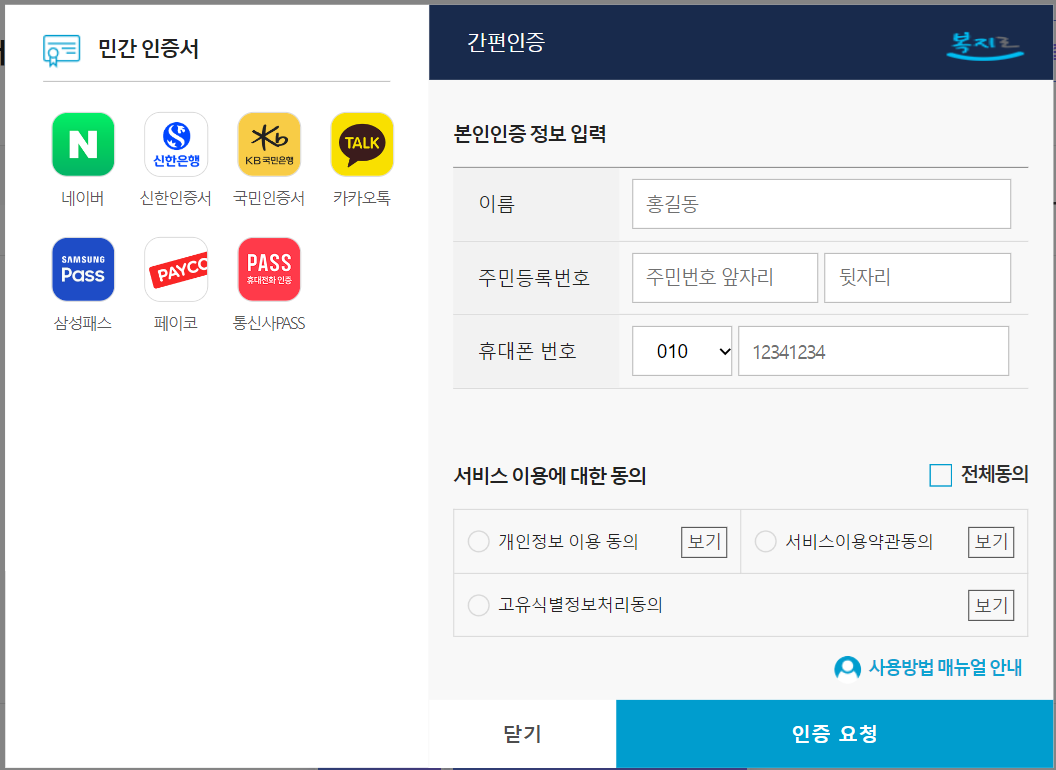Click 닫기 to close the dialog
Screen dimensions: 1056x770
coord(522,732)
